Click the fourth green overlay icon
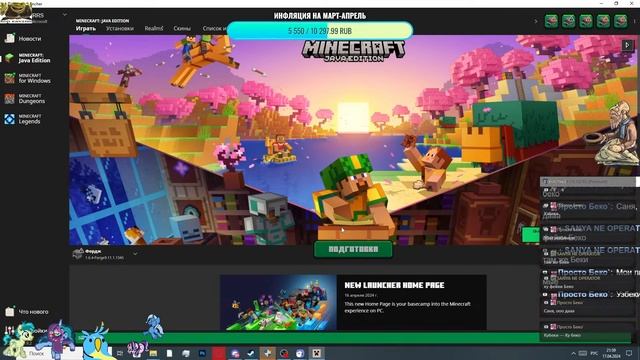Screen dimensions: 640x360 point(603,21)
